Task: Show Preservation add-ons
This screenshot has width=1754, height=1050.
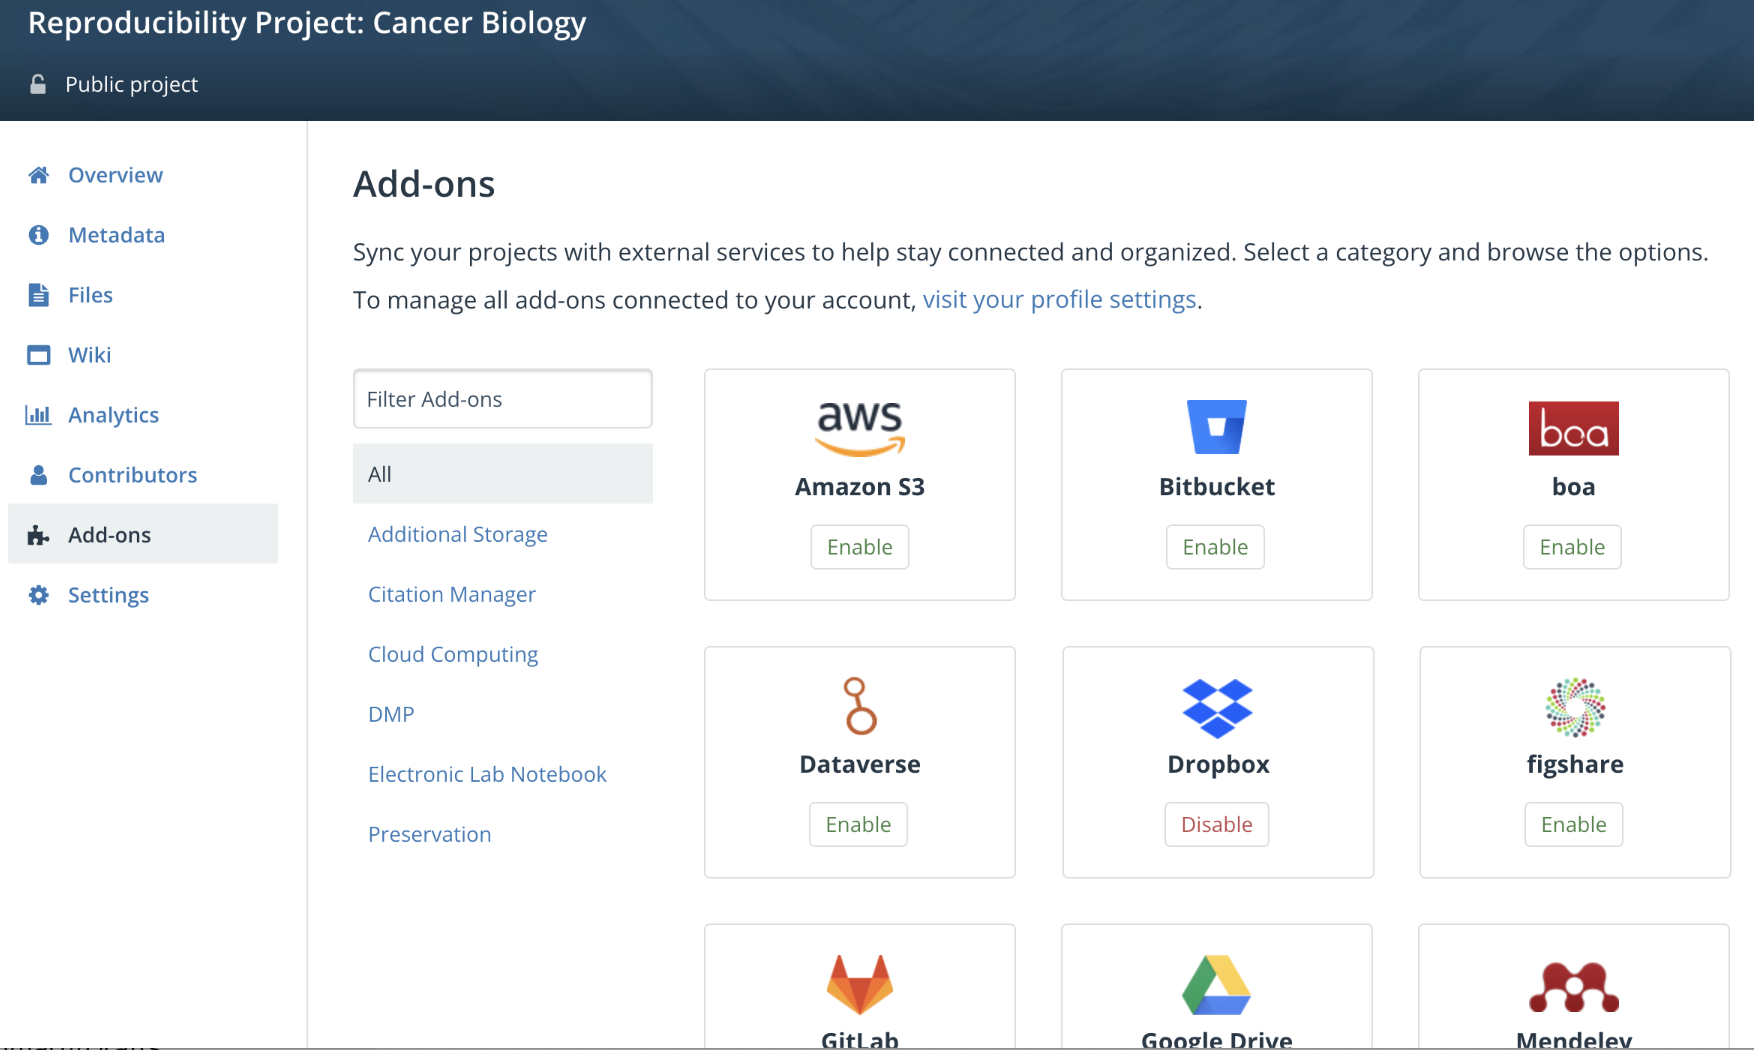Action: [x=429, y=834]
